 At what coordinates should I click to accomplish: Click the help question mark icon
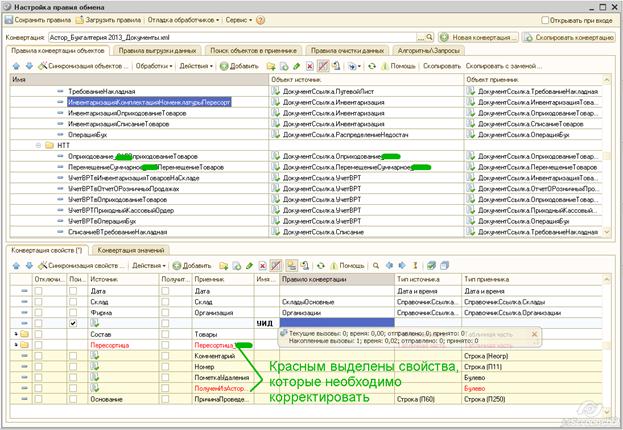pyautogui.click(x=260, y=20)
